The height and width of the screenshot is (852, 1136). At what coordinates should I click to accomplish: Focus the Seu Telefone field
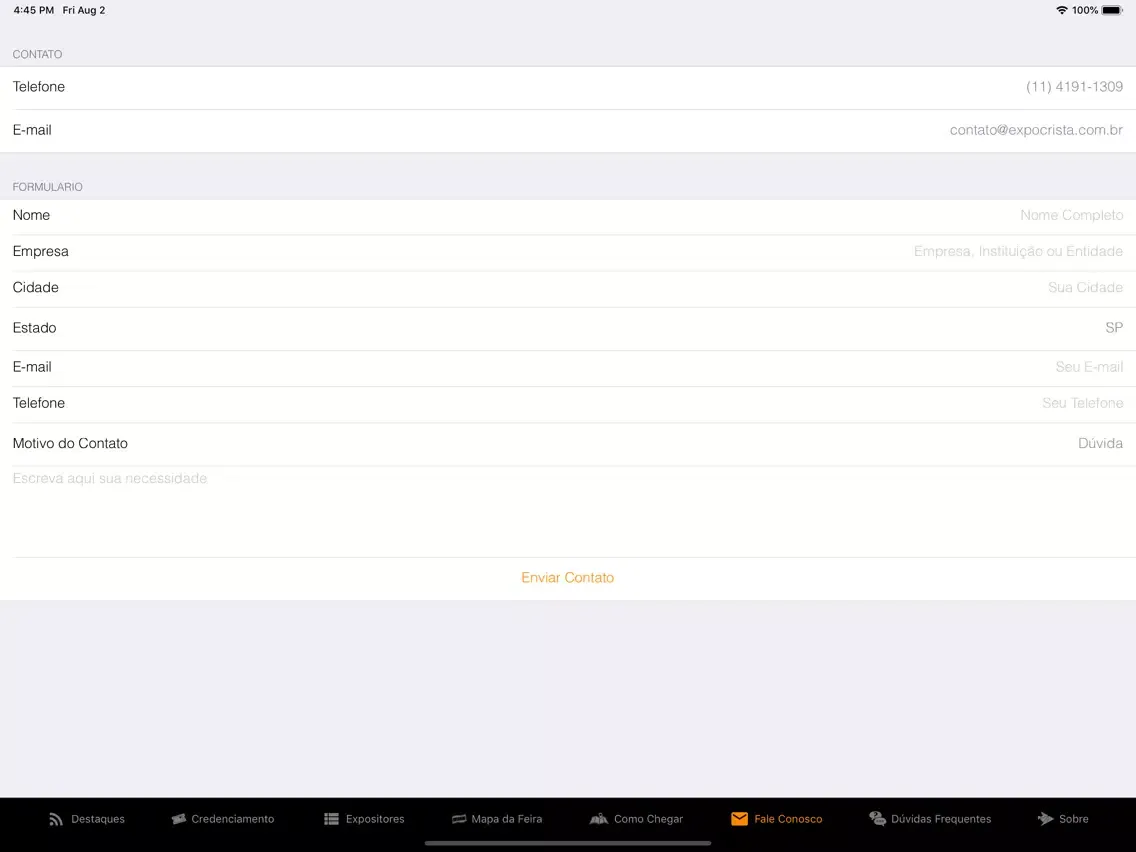click(x=1082, y=403)
